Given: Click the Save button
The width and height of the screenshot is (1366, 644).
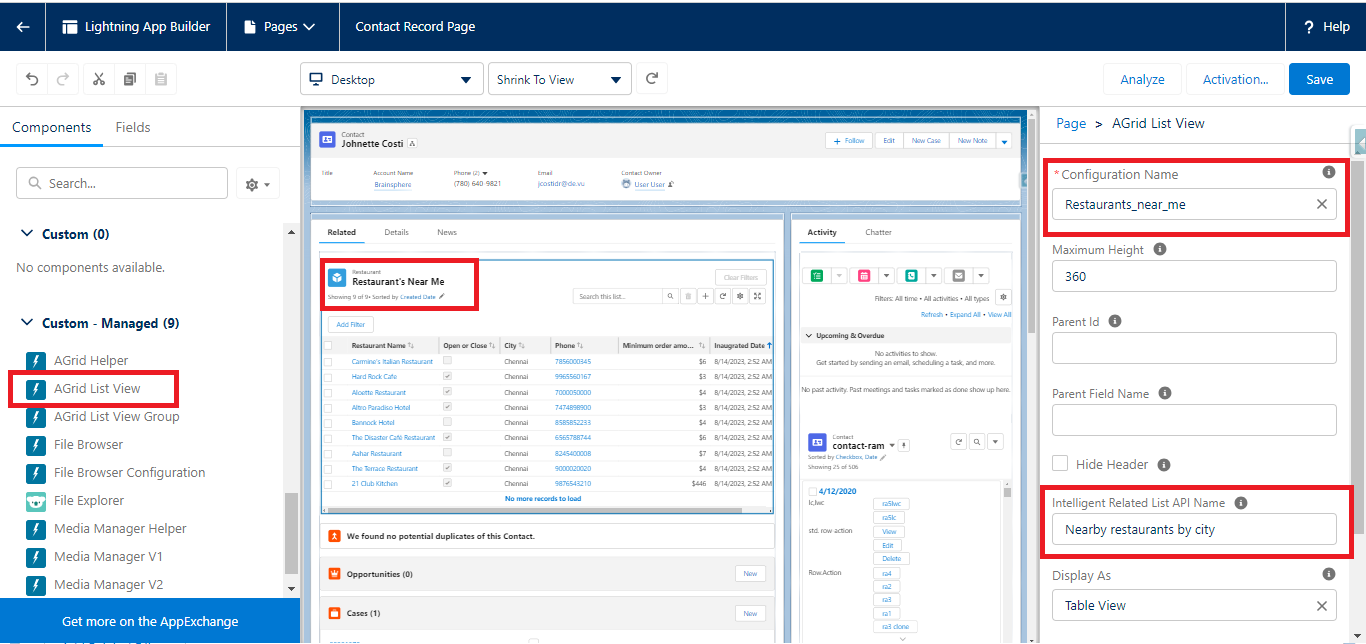Looking at the screenshot, I should [x=1319, y=79].
